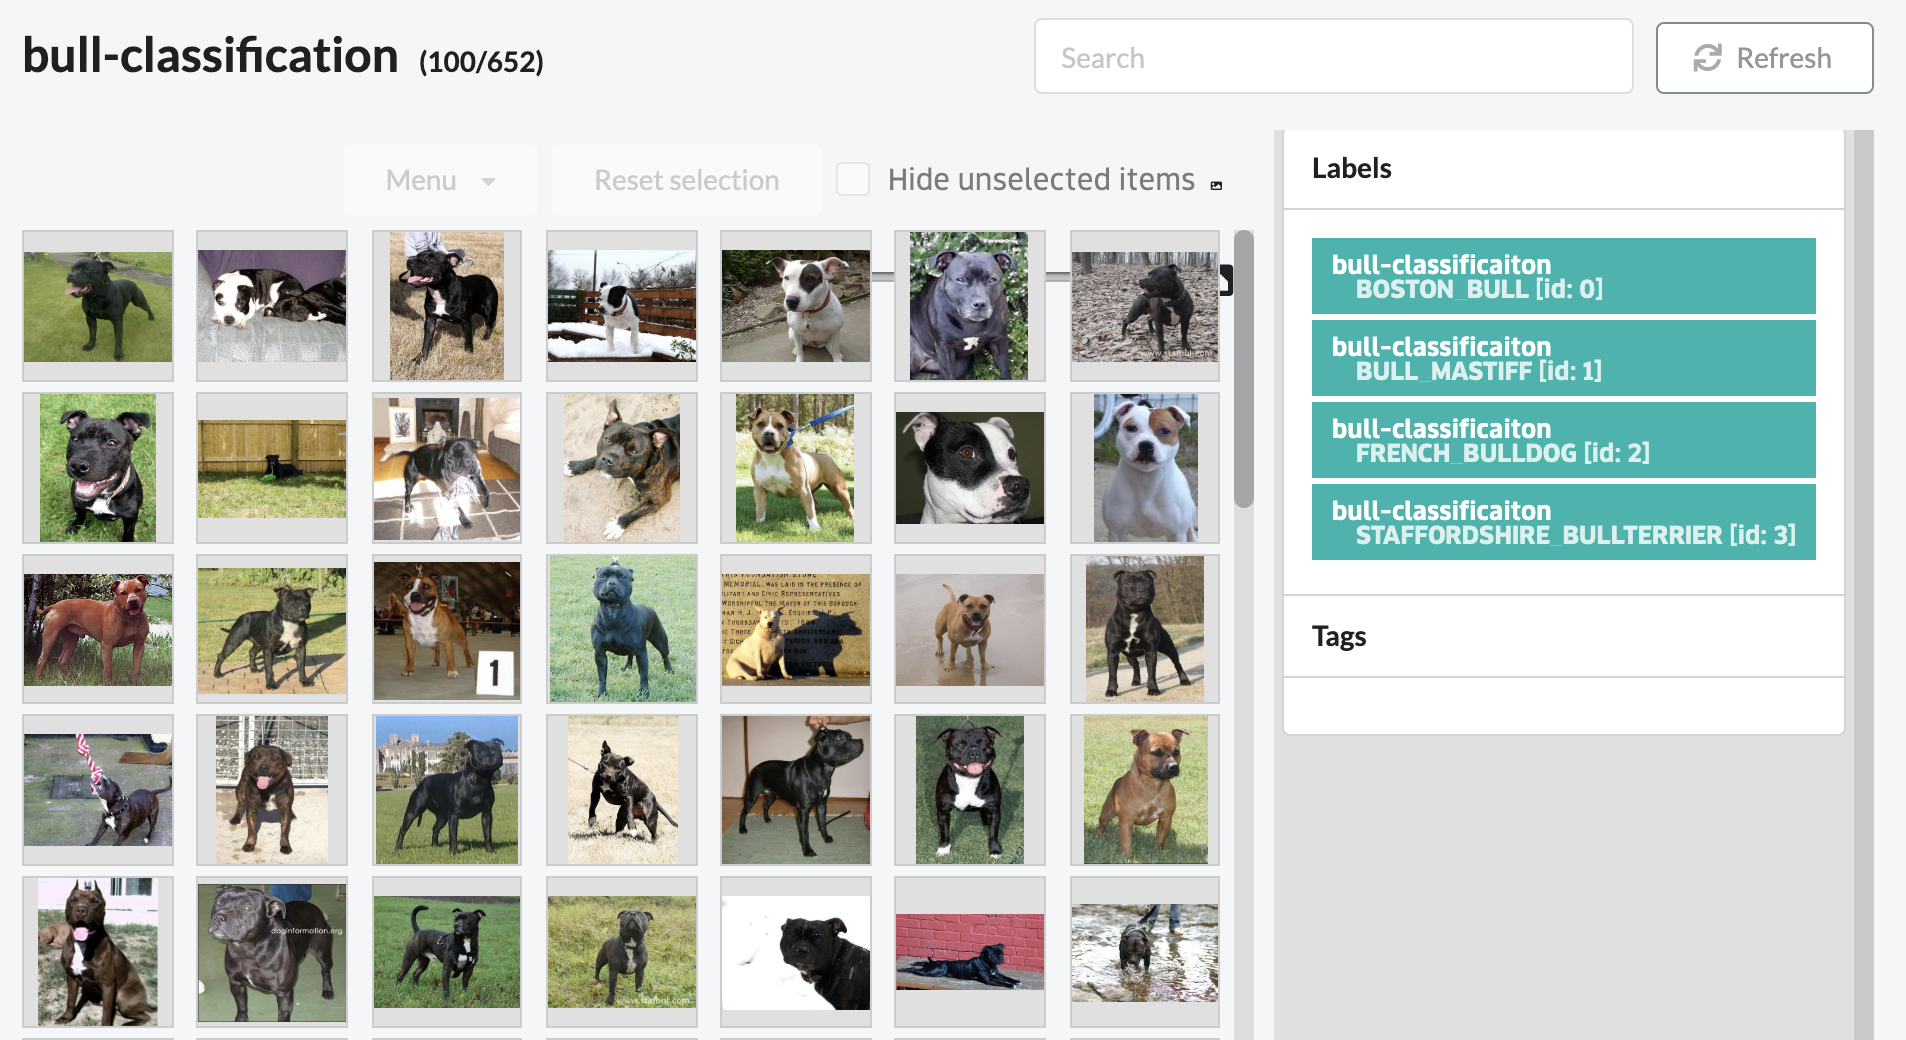Select brown dog before wire cage thumbnail
This screenshot has height=1040, width=1906.
pyautogui.click(x=272, y=790)
